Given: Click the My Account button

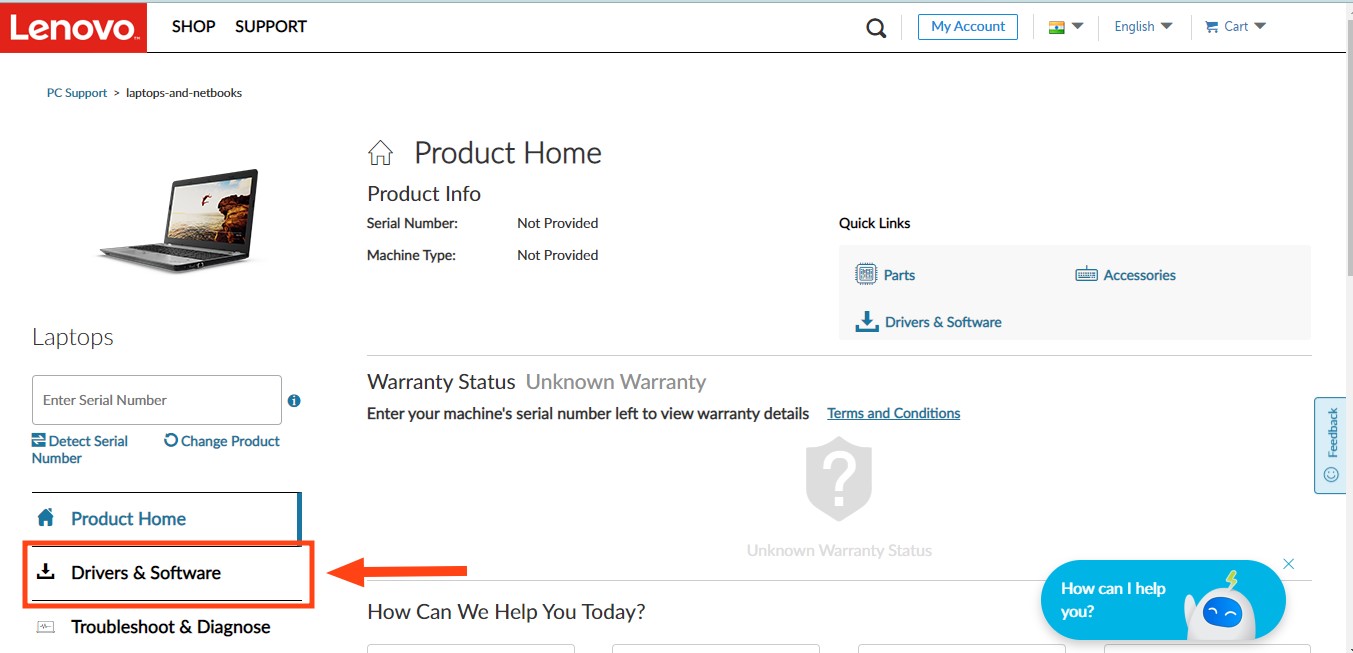Looking at the screenshot, I should (967, 27).
